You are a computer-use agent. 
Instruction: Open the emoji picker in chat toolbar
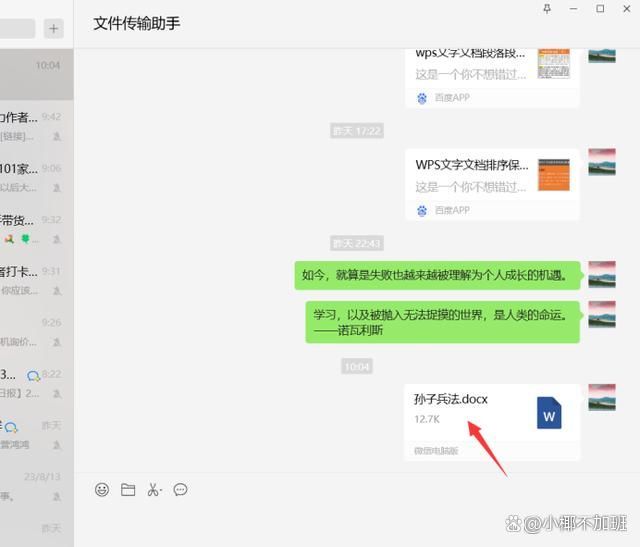(x=102, y=489)
